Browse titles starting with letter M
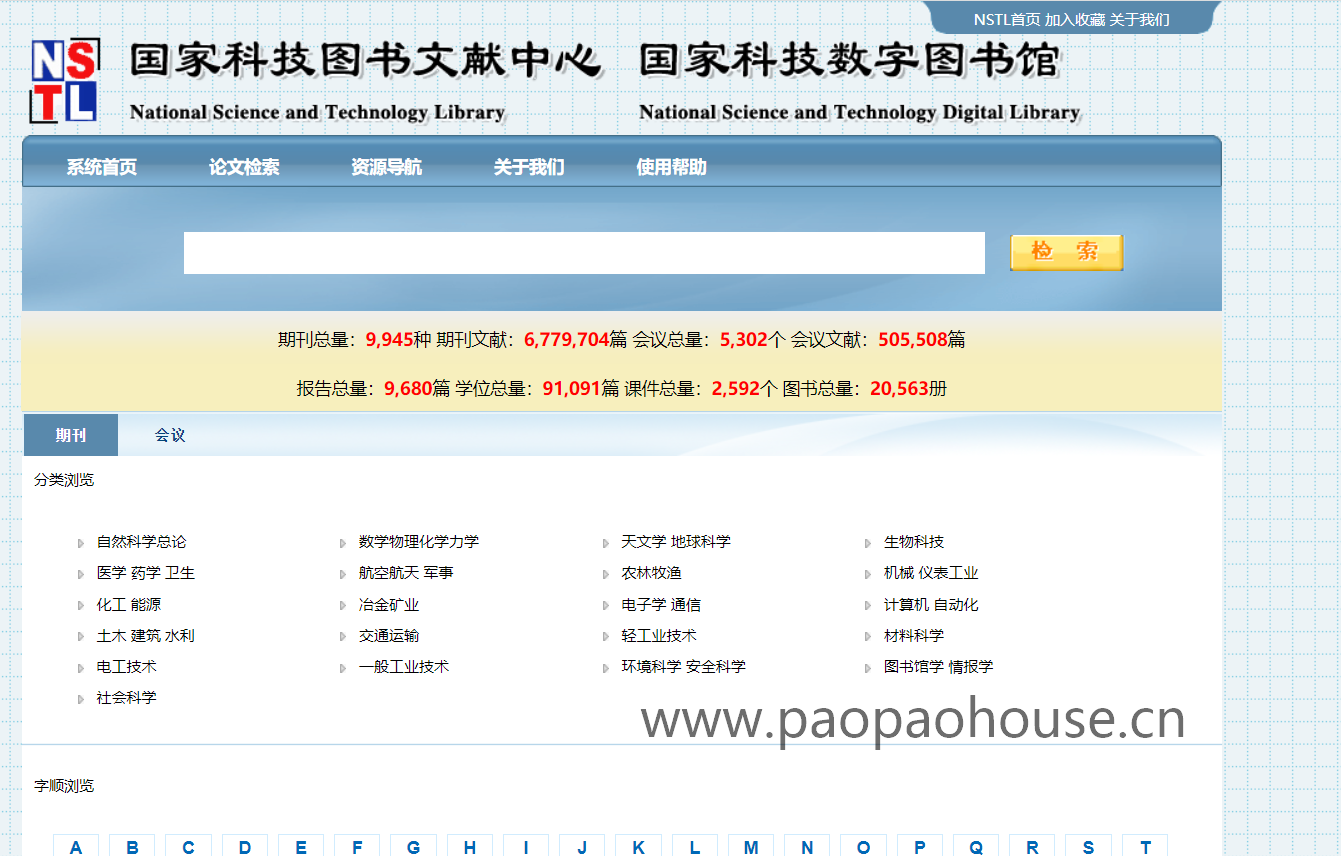This screenshot has height=856, width=1341. click(751, 847)
